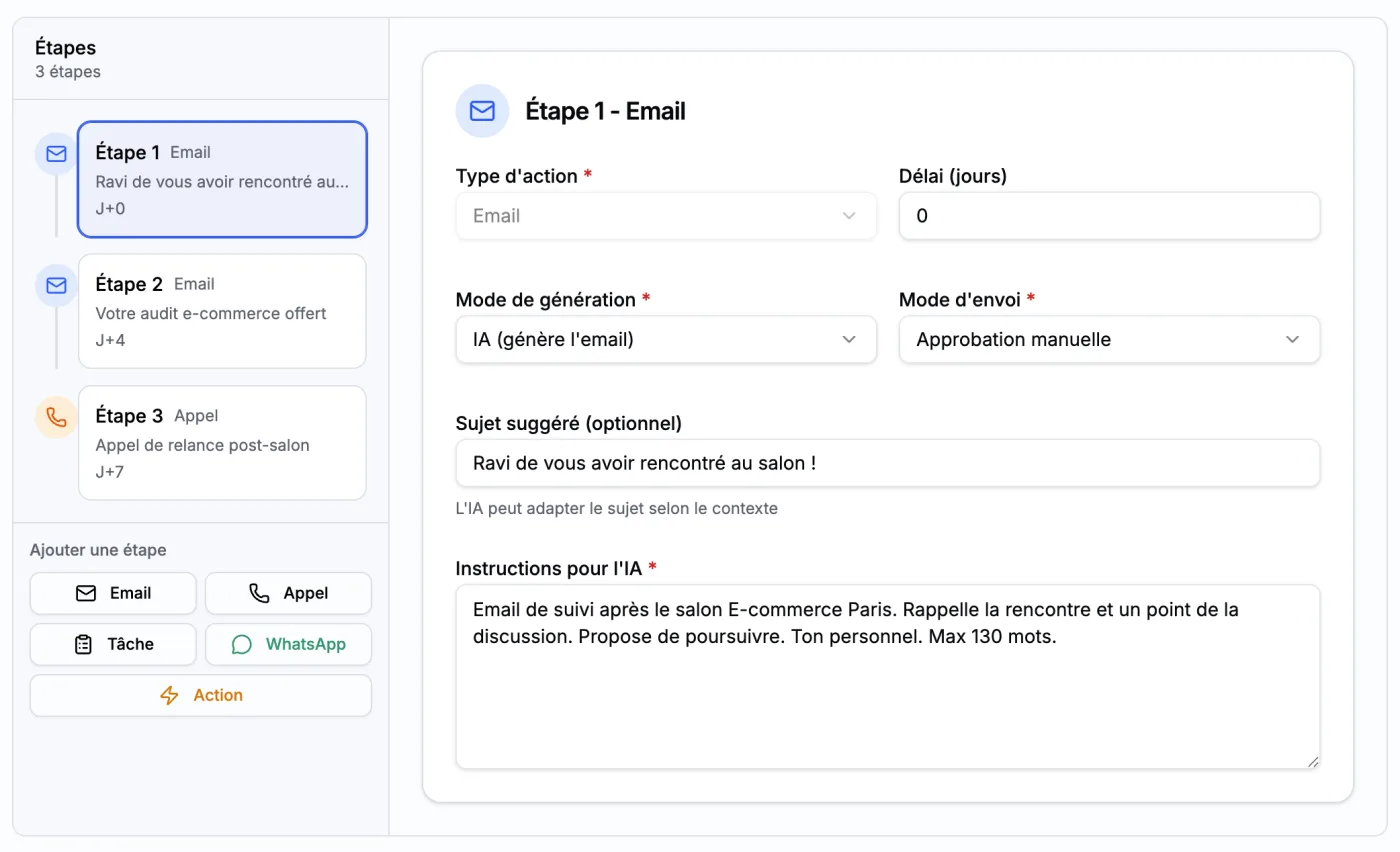Image resolution: width=1400 pixels, height=852 pixels.
Task: Select the Étape 1 Email step card
Action: point(222,180)
